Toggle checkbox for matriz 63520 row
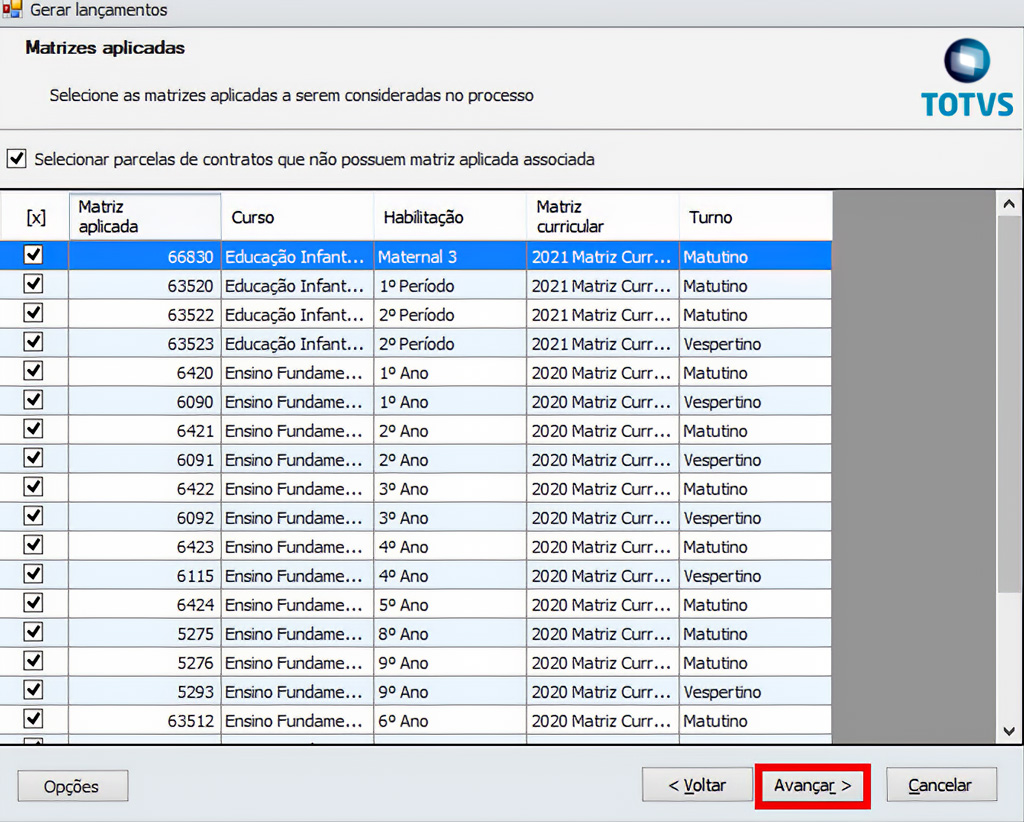1024x822 pixels. (34, 285)
